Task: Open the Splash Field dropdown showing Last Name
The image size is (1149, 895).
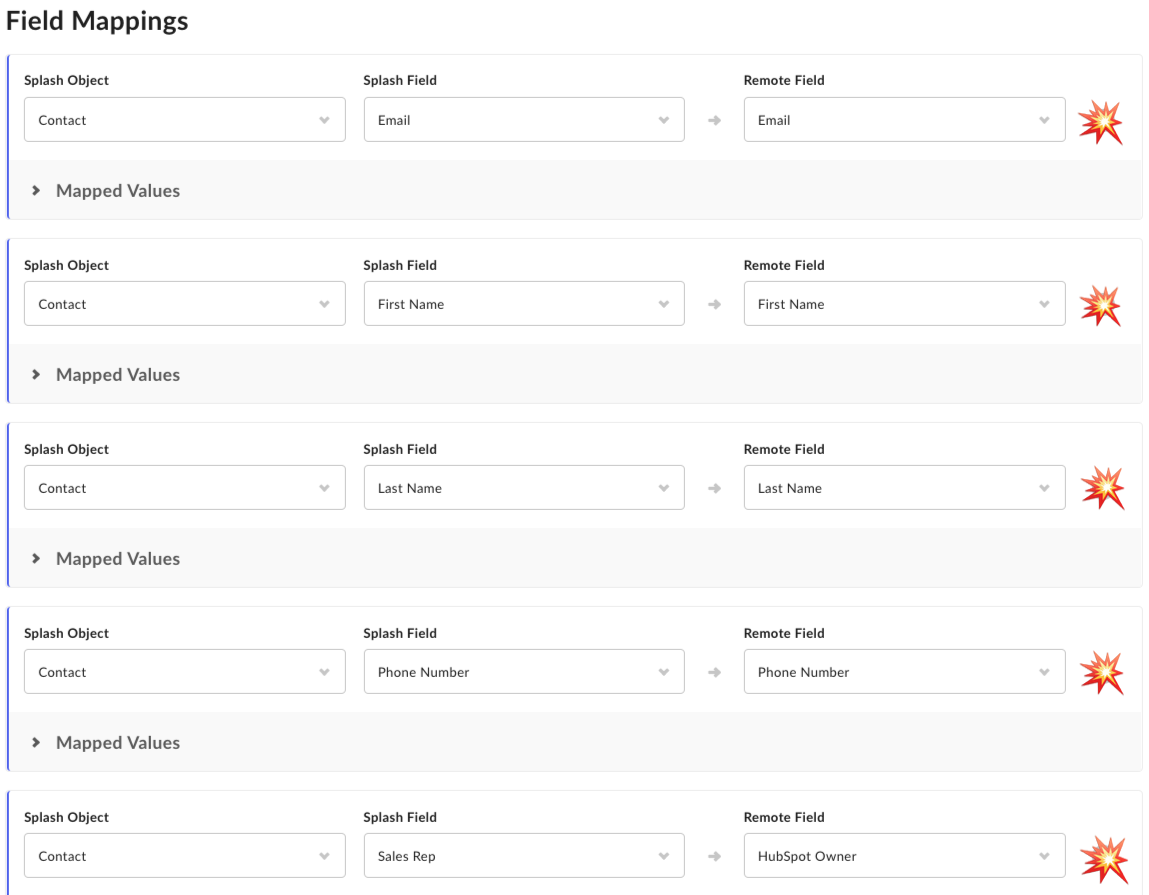Action: coord(524,487)
